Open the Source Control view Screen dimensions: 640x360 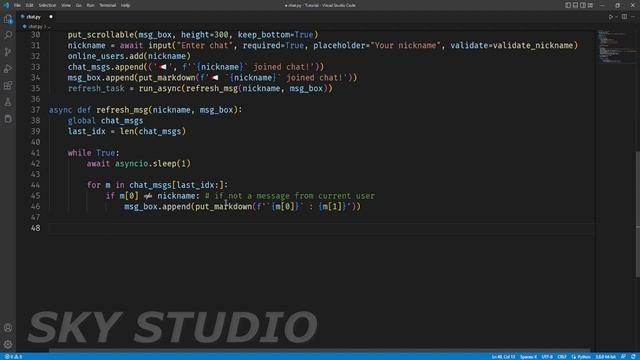(x=8, y=52)
